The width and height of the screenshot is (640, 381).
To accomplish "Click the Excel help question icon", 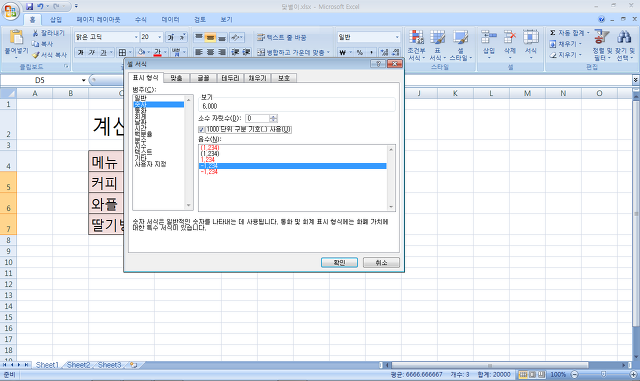I will [x=601, y=19].
